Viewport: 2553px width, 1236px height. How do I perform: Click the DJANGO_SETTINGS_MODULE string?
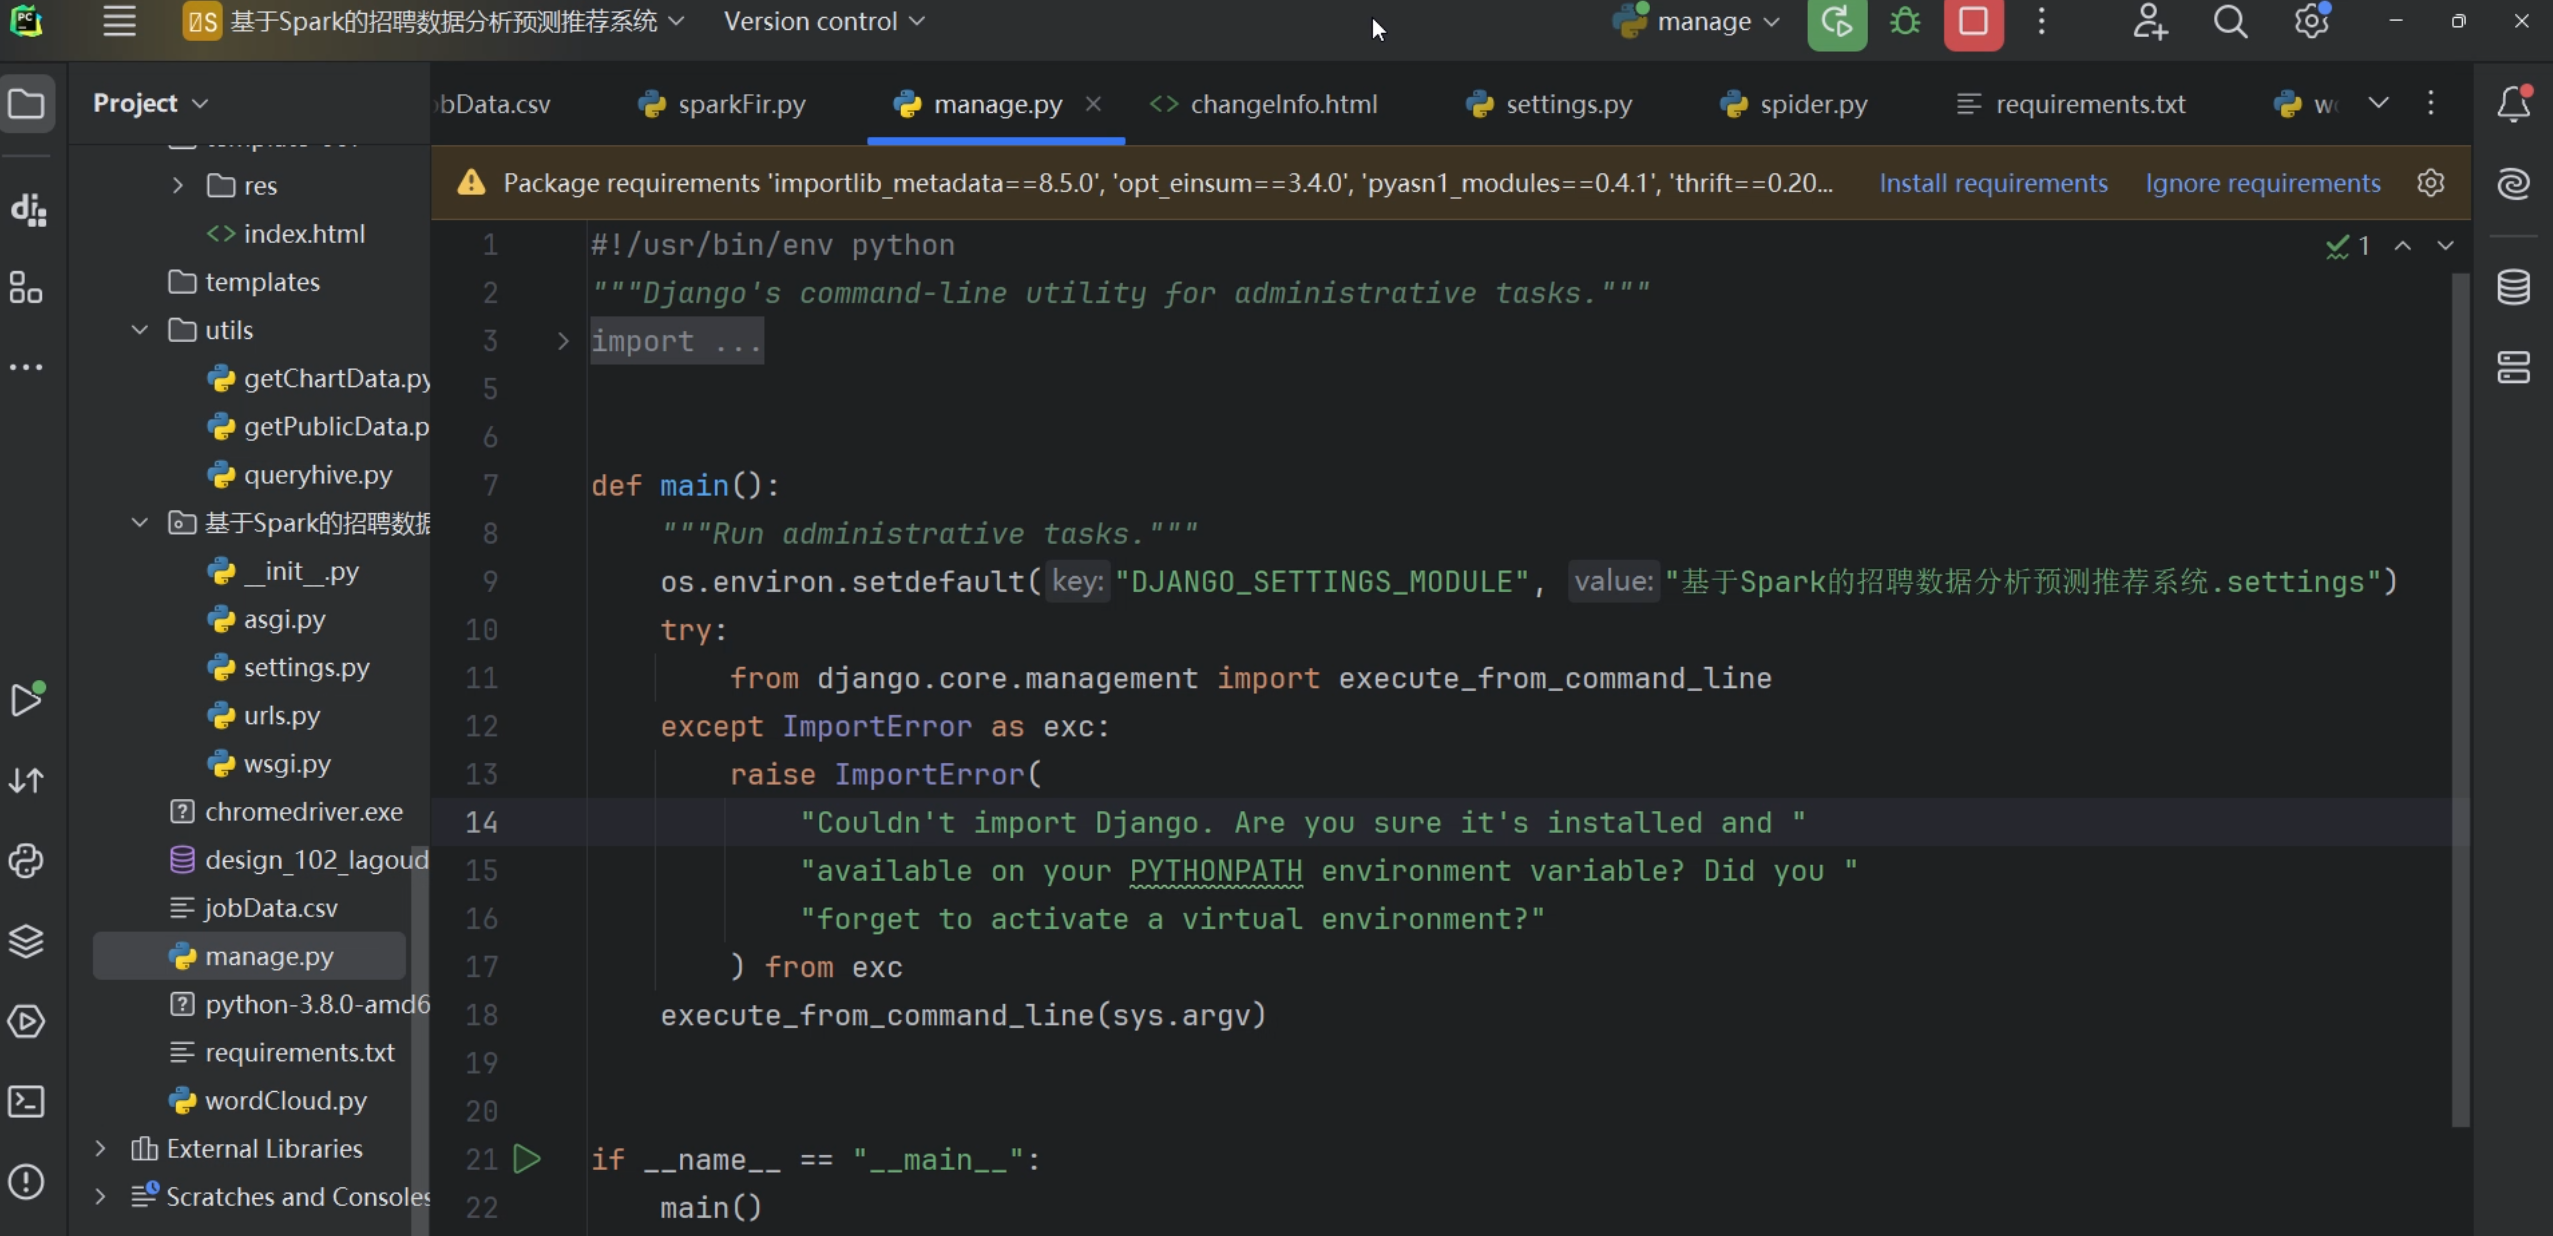(x=1322, y=582)
